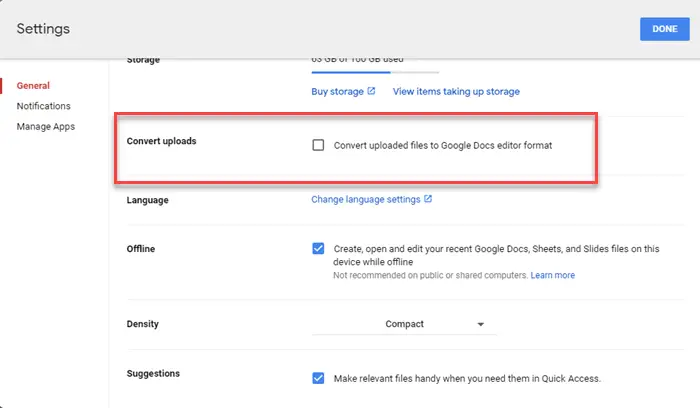Click external-link icon beside language settings
Viewport: 700px width, 408px height.
428,199
